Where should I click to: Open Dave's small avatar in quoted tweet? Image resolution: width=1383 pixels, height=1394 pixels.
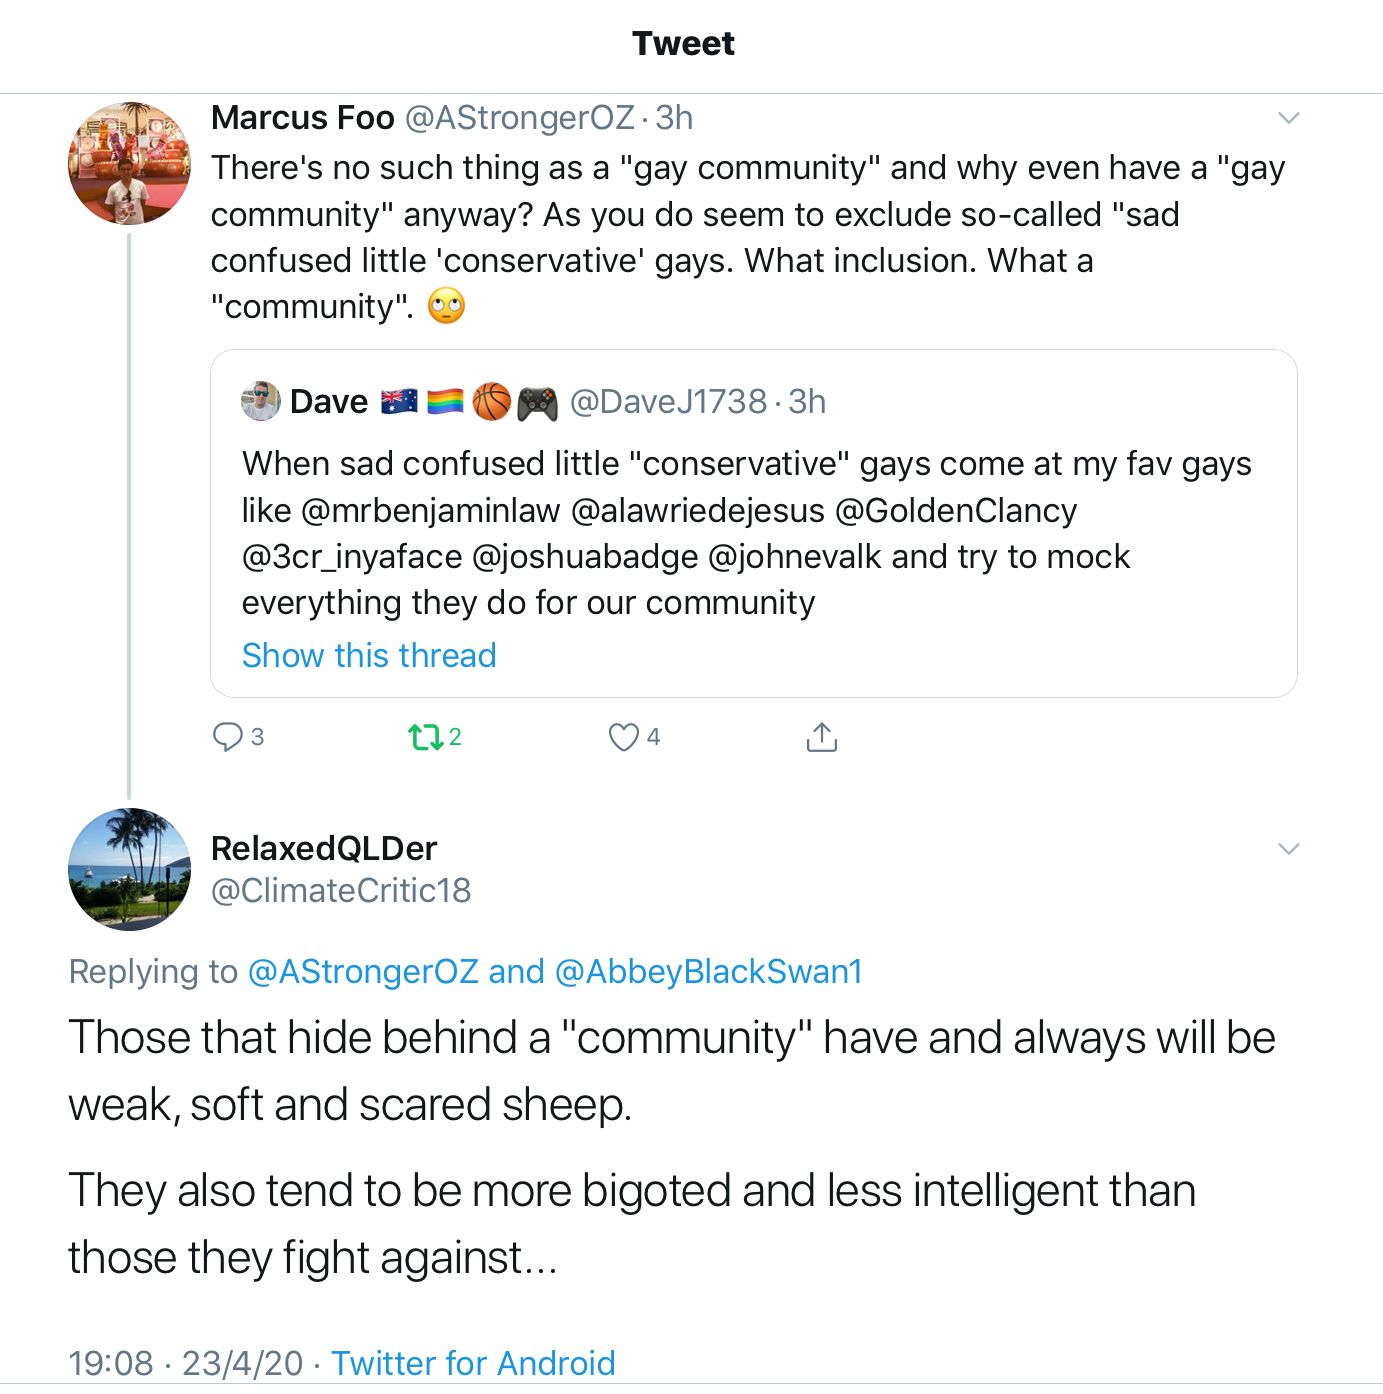[x=261, y=401]
